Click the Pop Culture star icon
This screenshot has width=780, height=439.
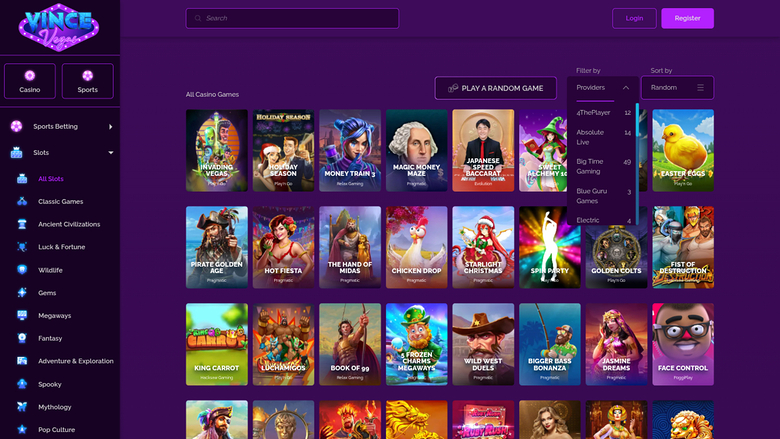pyautogui.click(x=22, y=430)
